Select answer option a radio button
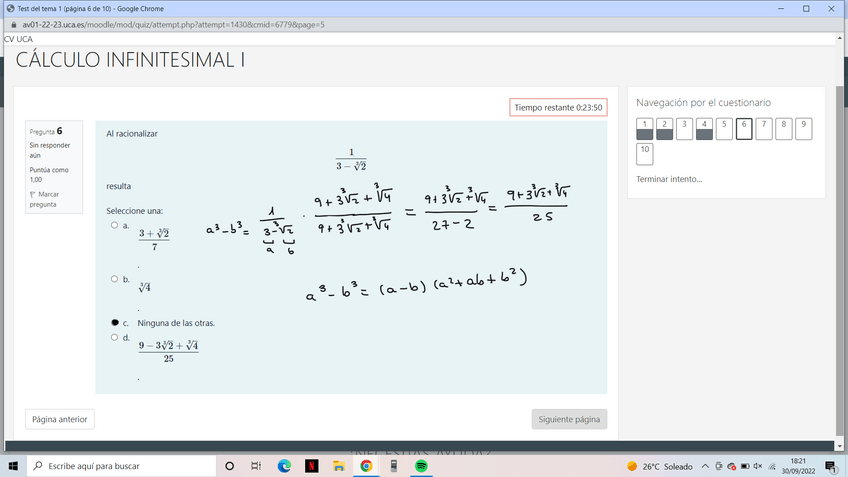Screen dimensions: 848x477 [114, 226]
